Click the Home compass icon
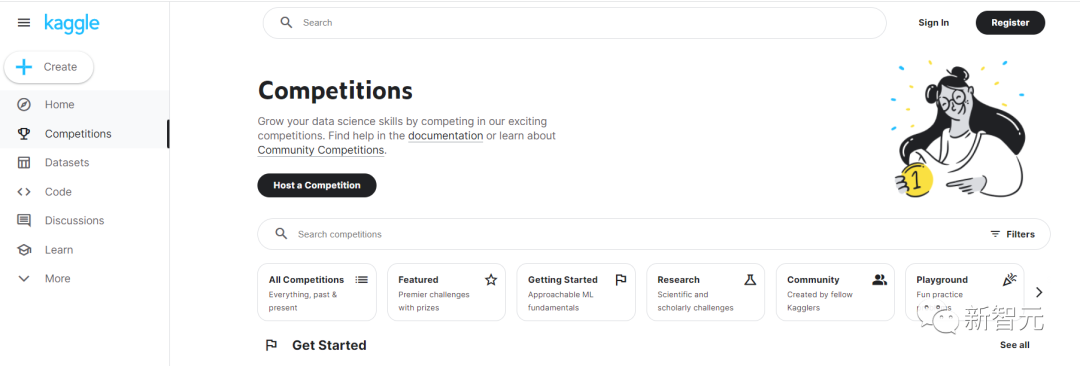 click(24, 105)
